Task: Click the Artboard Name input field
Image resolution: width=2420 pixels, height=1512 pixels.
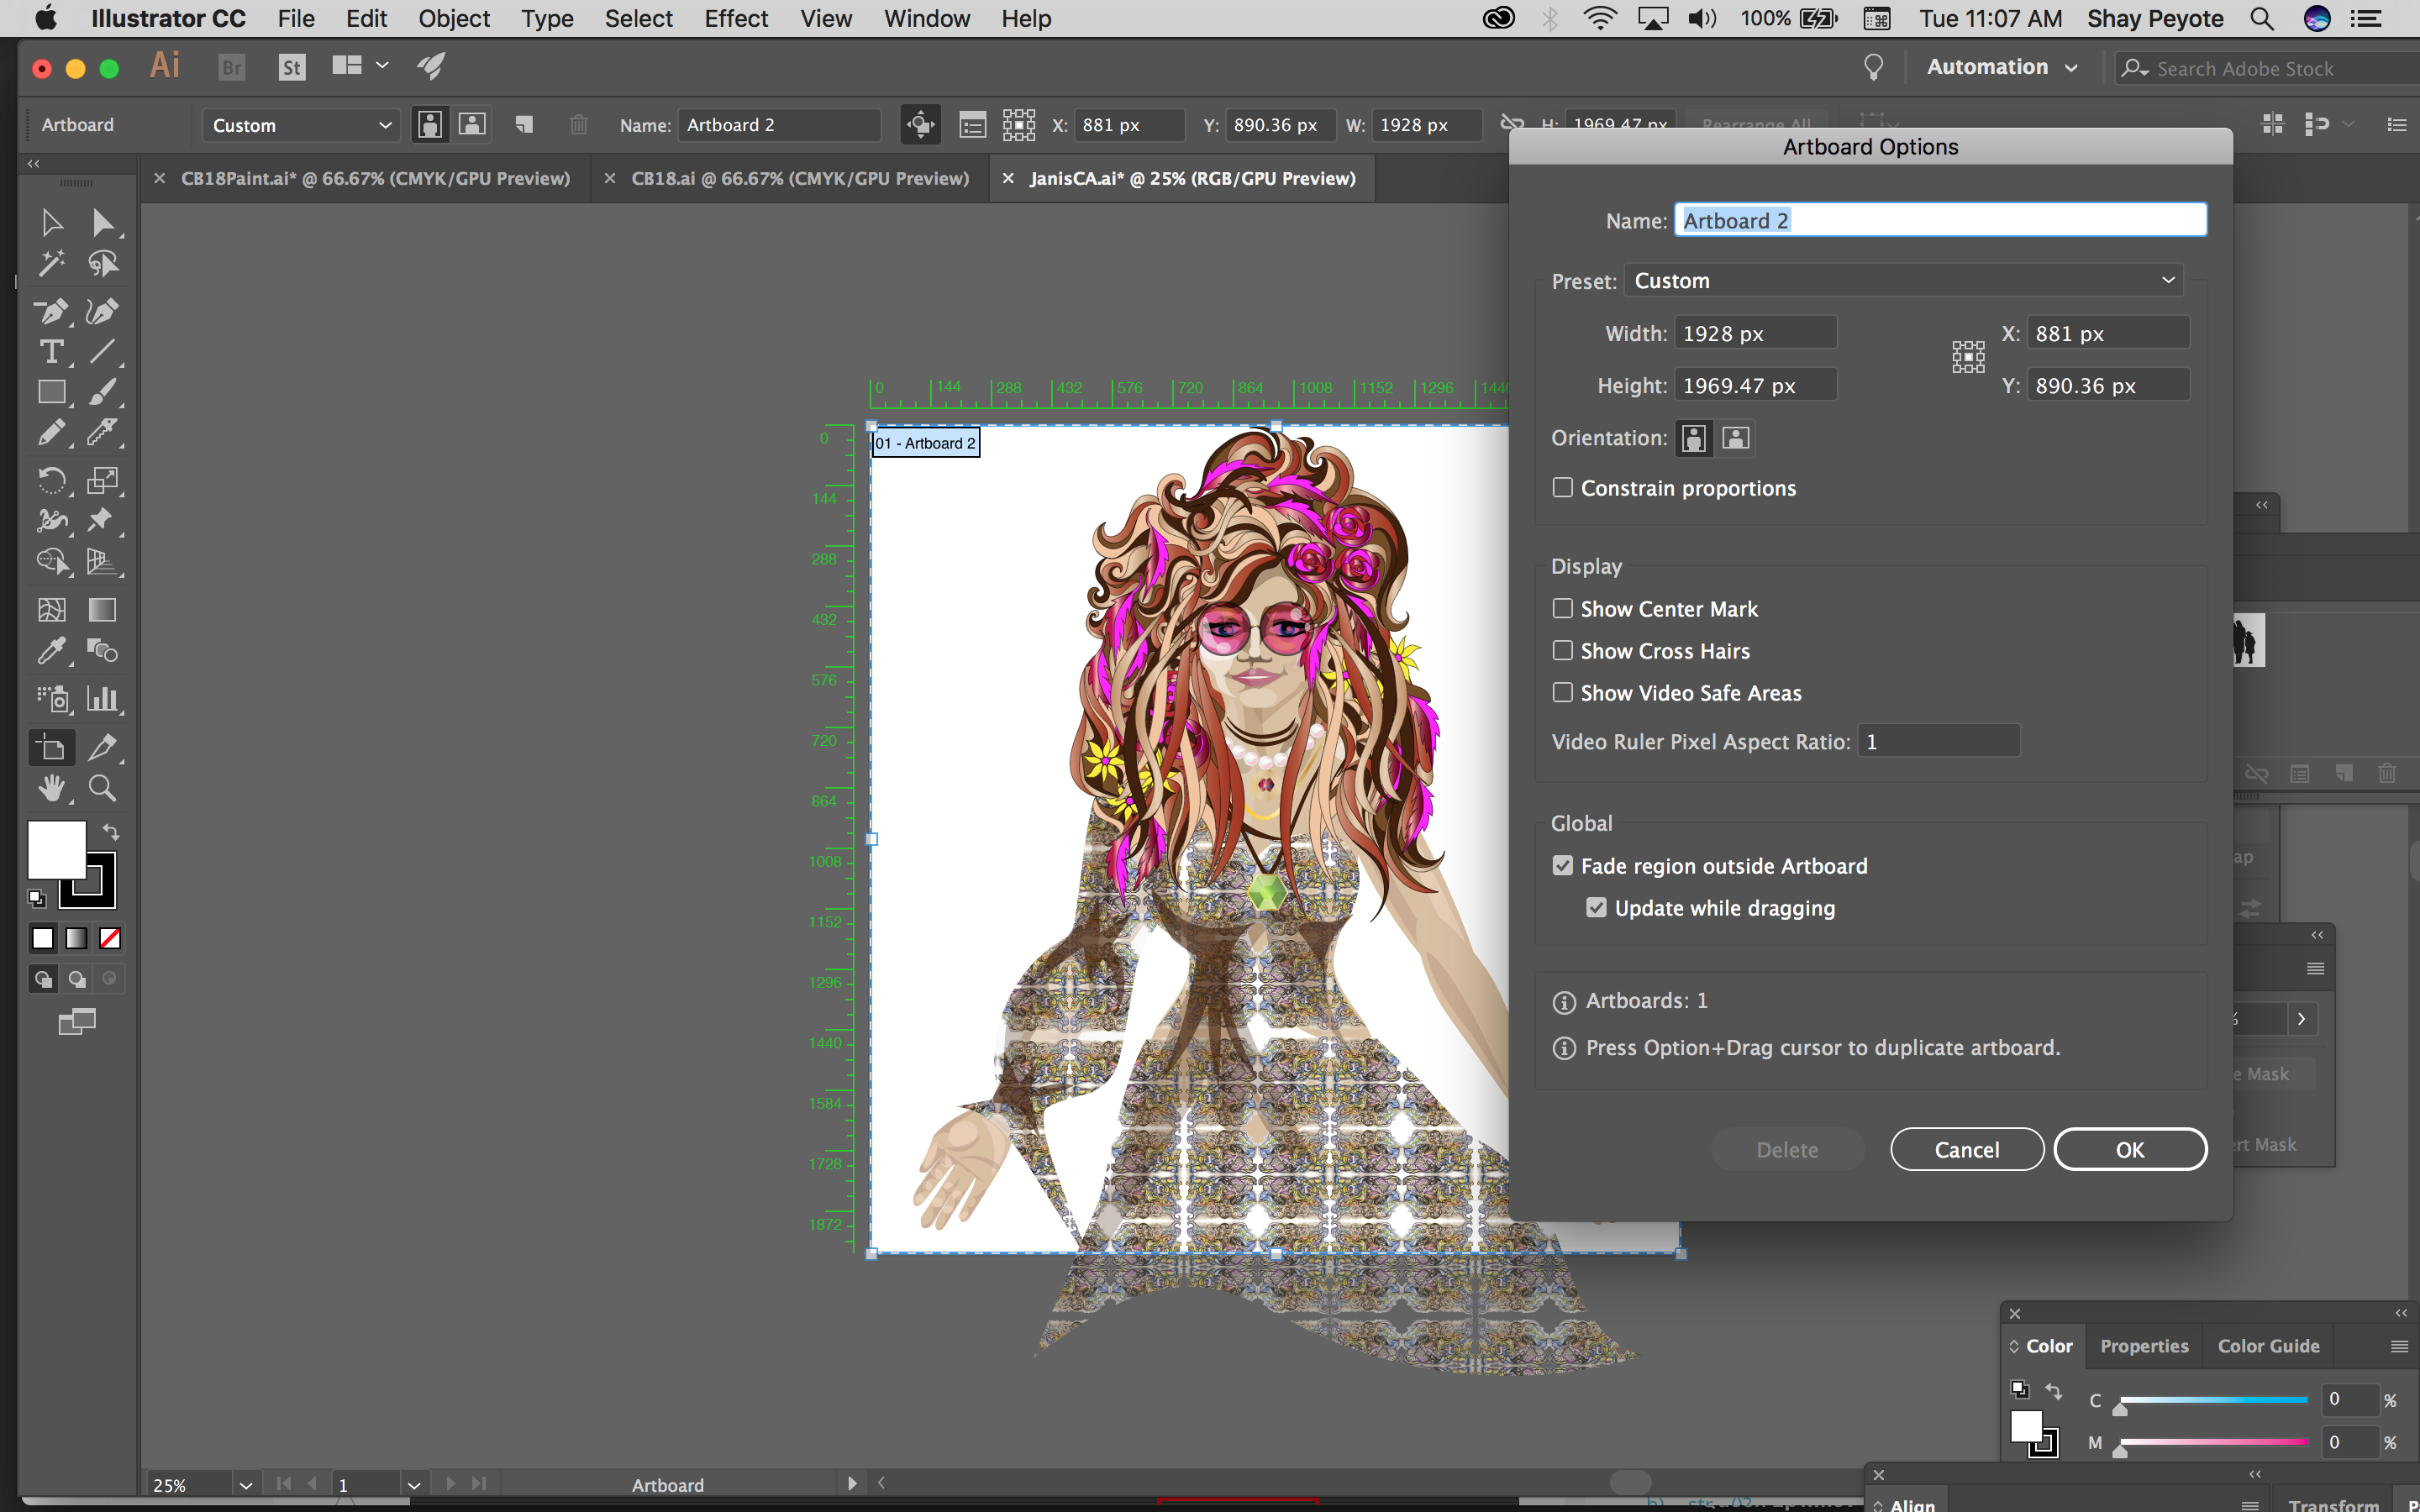Action: [x=1939, y=219]
